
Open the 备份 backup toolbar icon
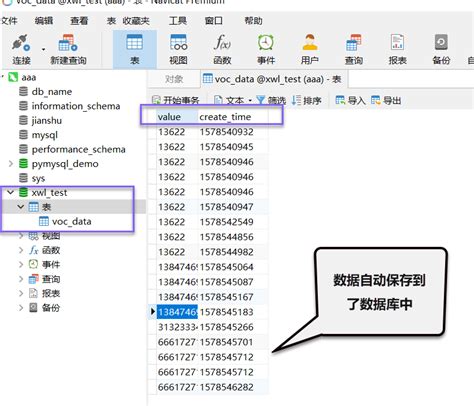point(441,43)
